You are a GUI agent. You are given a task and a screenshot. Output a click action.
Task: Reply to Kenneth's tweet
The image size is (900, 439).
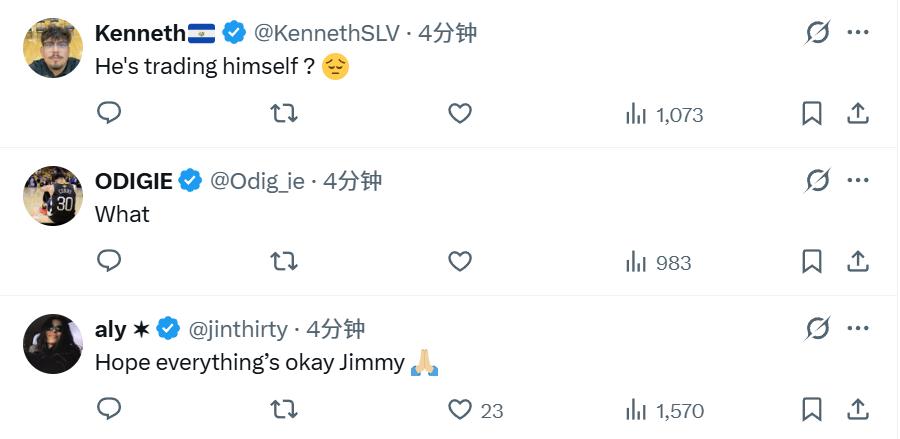coord(109,113)
